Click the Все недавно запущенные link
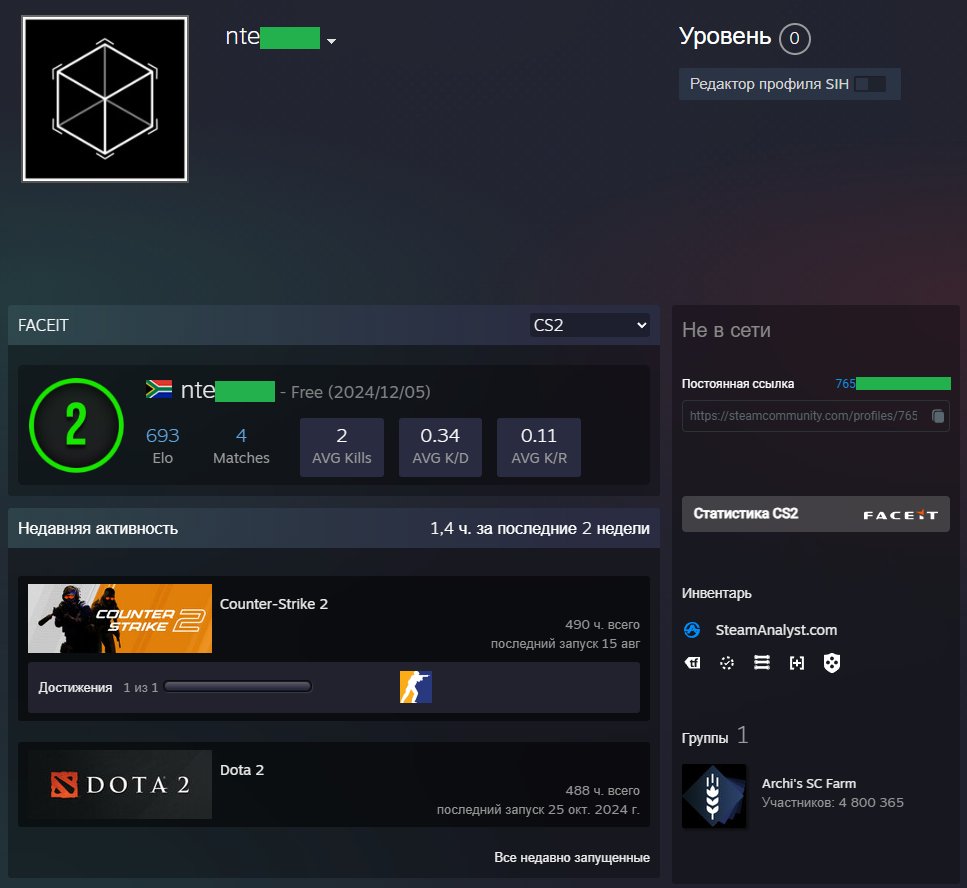Image resolution: width=967 pixels, height=888 pixels. pyautogui.click(x=571, y=858)
